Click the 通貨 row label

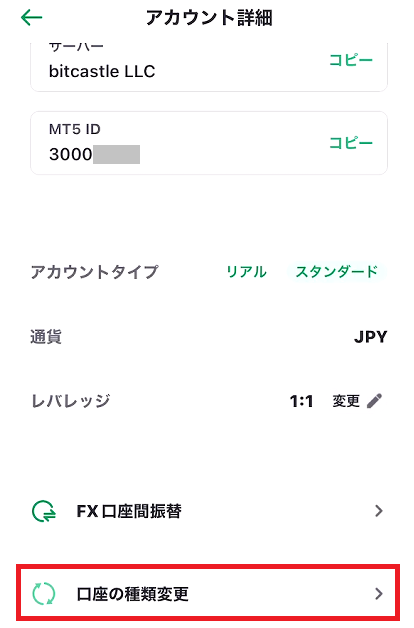coord(46,337)
